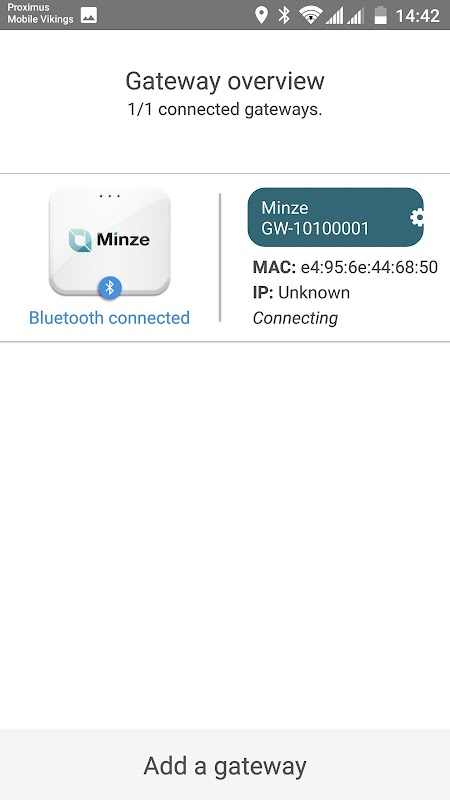
Task: Tap the MAC address line
Action: (345, 267)
